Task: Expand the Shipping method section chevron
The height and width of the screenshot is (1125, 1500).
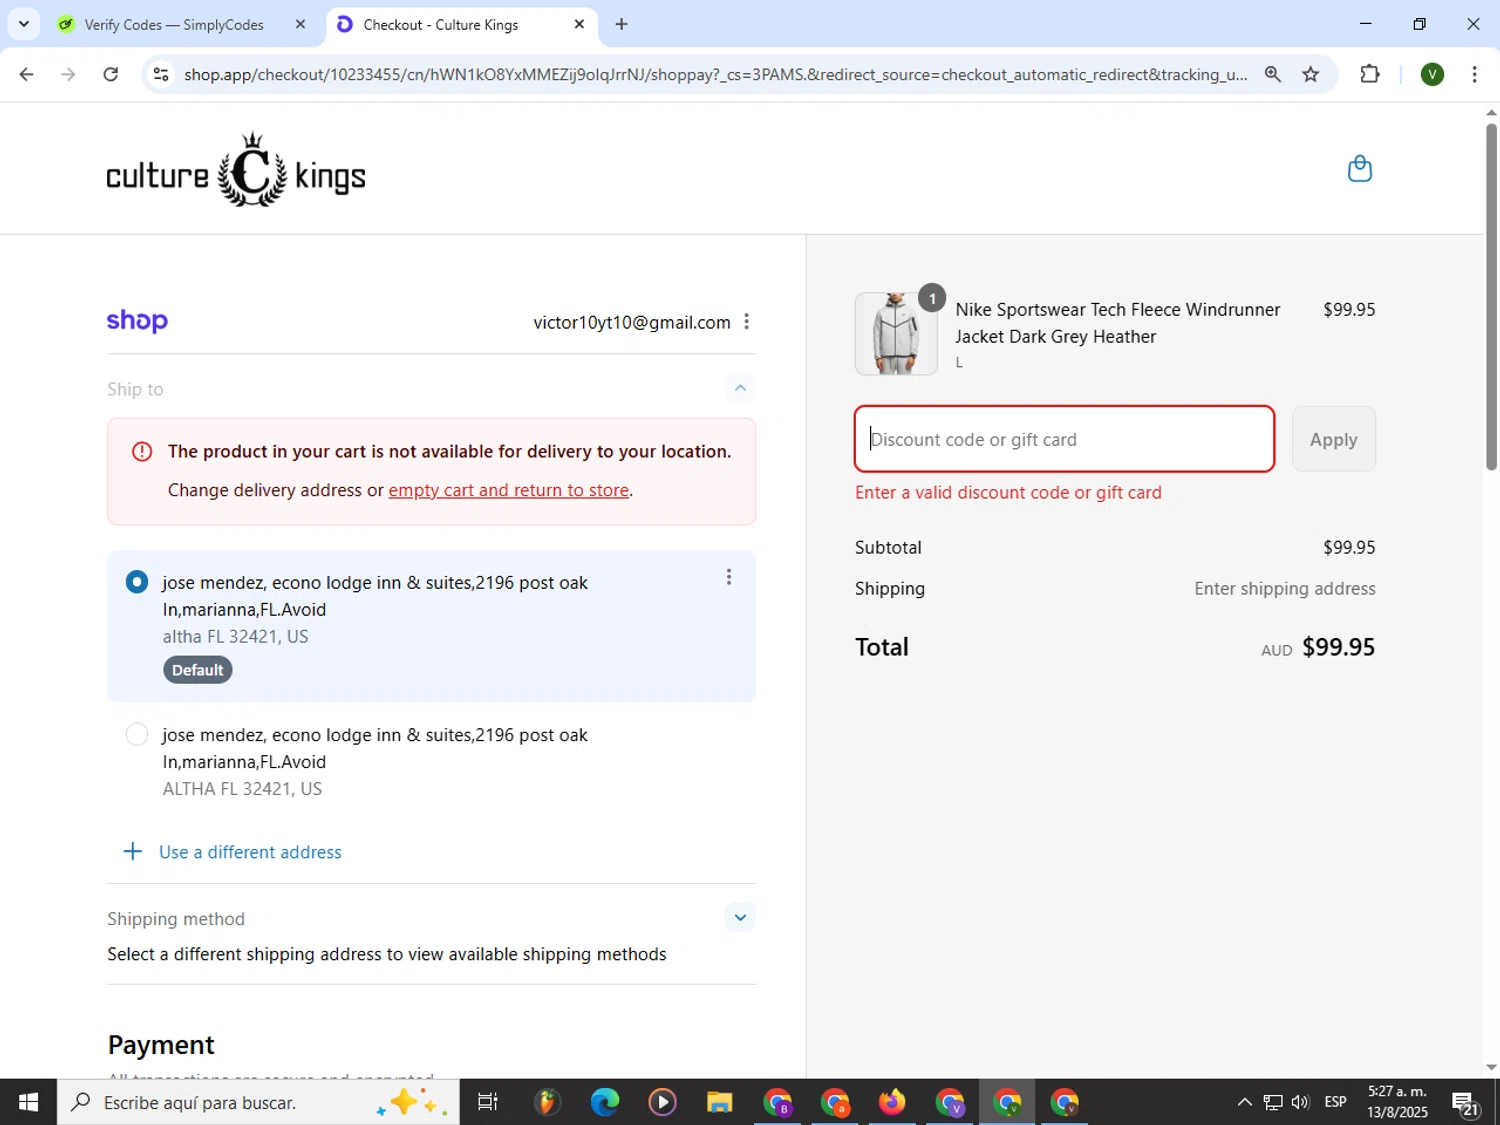Action: (739, 917)
